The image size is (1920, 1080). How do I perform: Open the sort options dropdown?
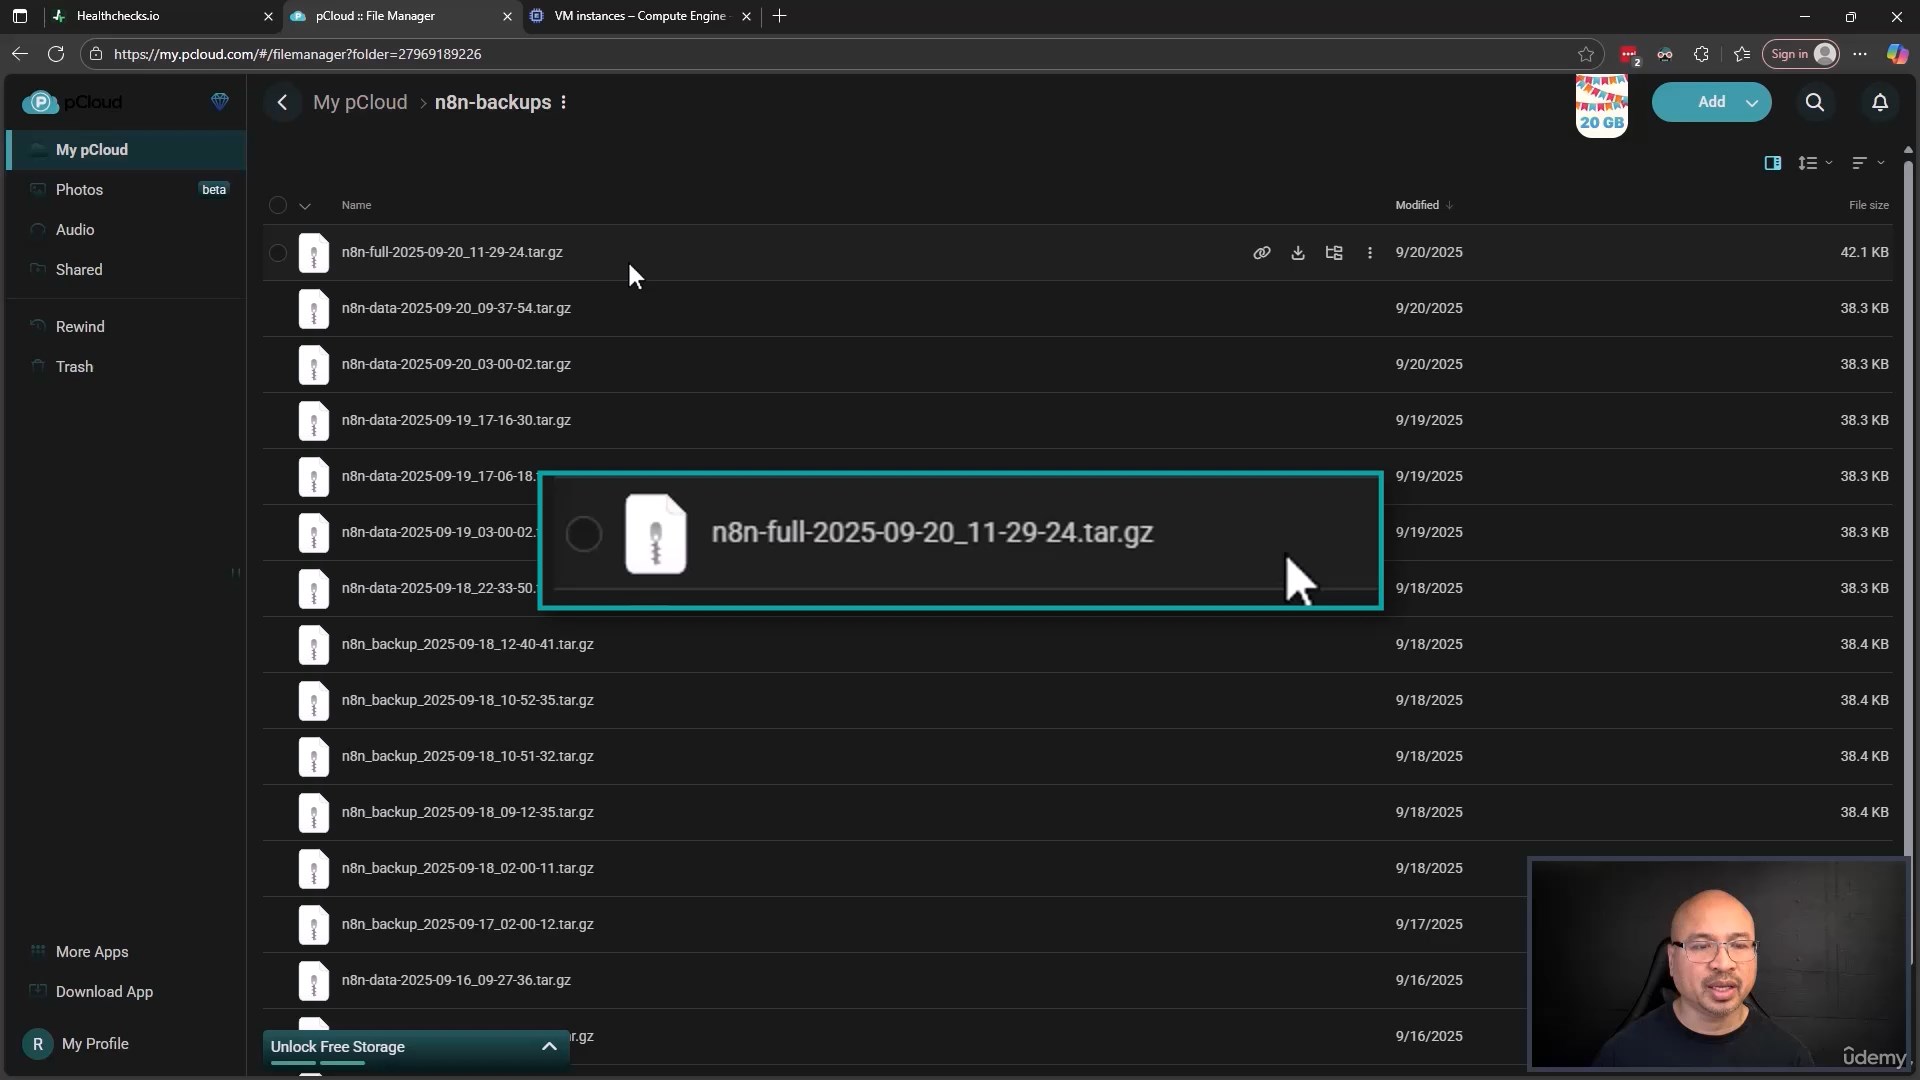click(1866, 163)
